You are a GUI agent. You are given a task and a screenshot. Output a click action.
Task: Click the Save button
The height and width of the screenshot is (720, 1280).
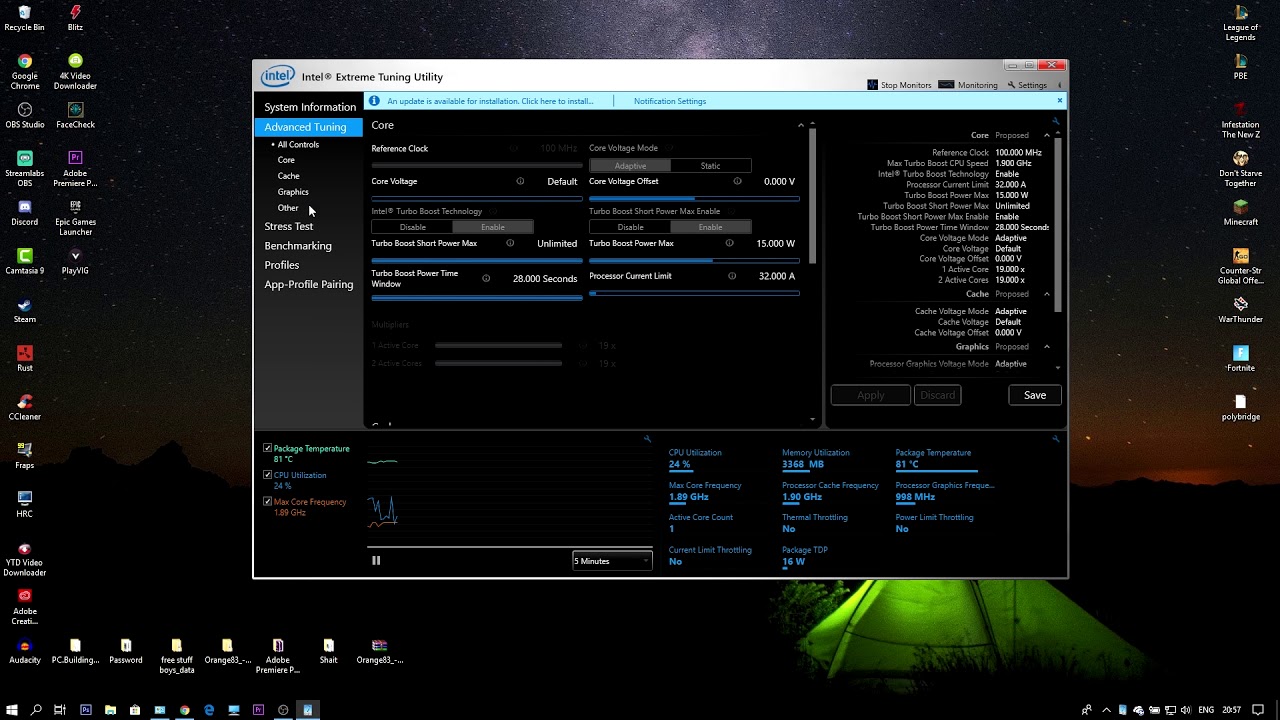tap(1035, 395)
